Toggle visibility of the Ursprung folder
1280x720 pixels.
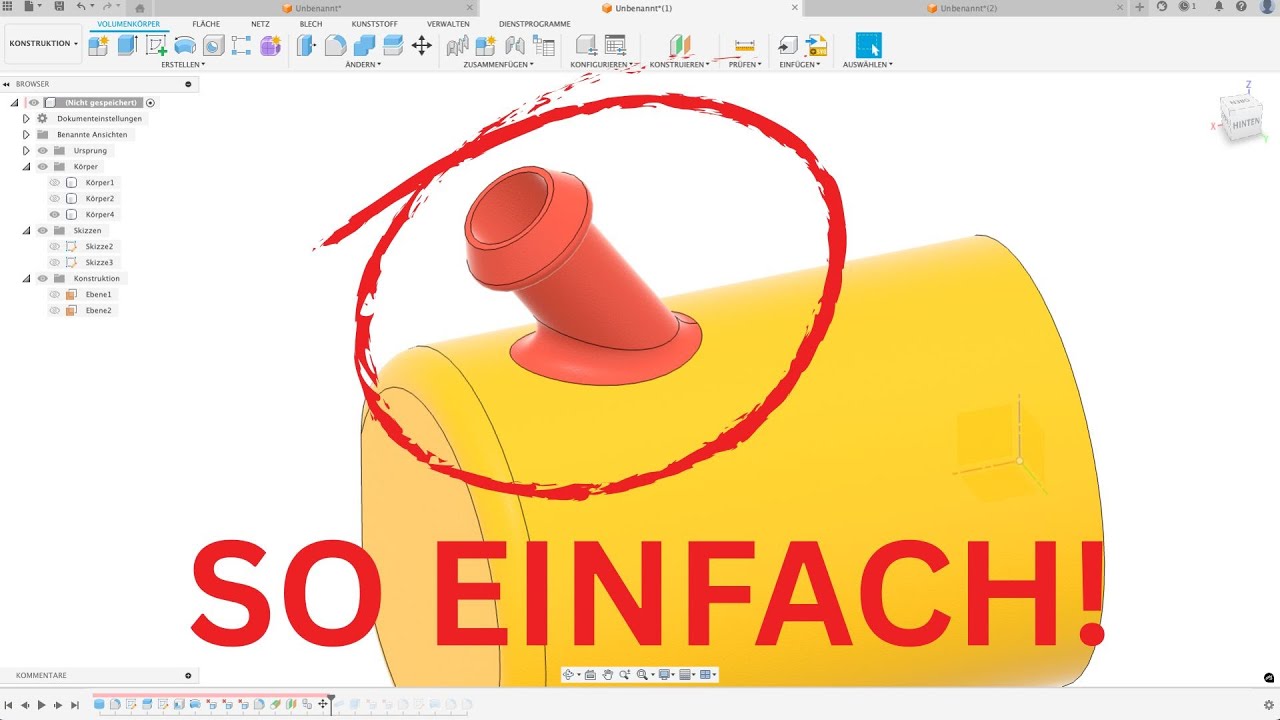(x=42, y=150)
